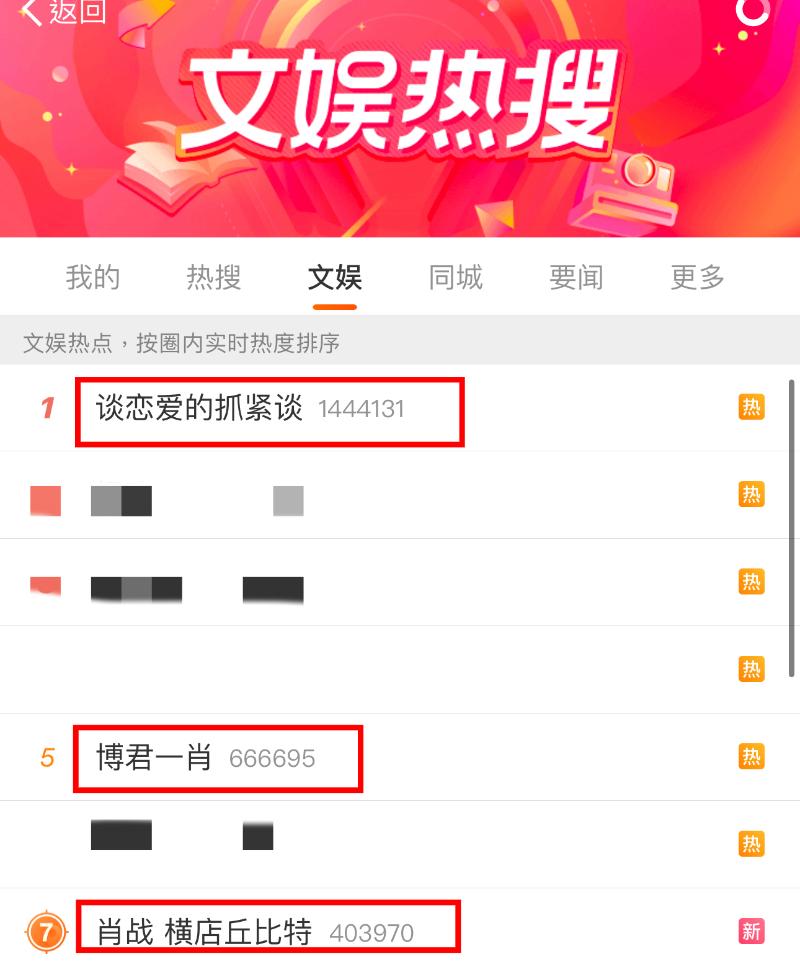Screen dimensions: 800x972
Task: Switch to the 我的 tab
Action: 92,277
